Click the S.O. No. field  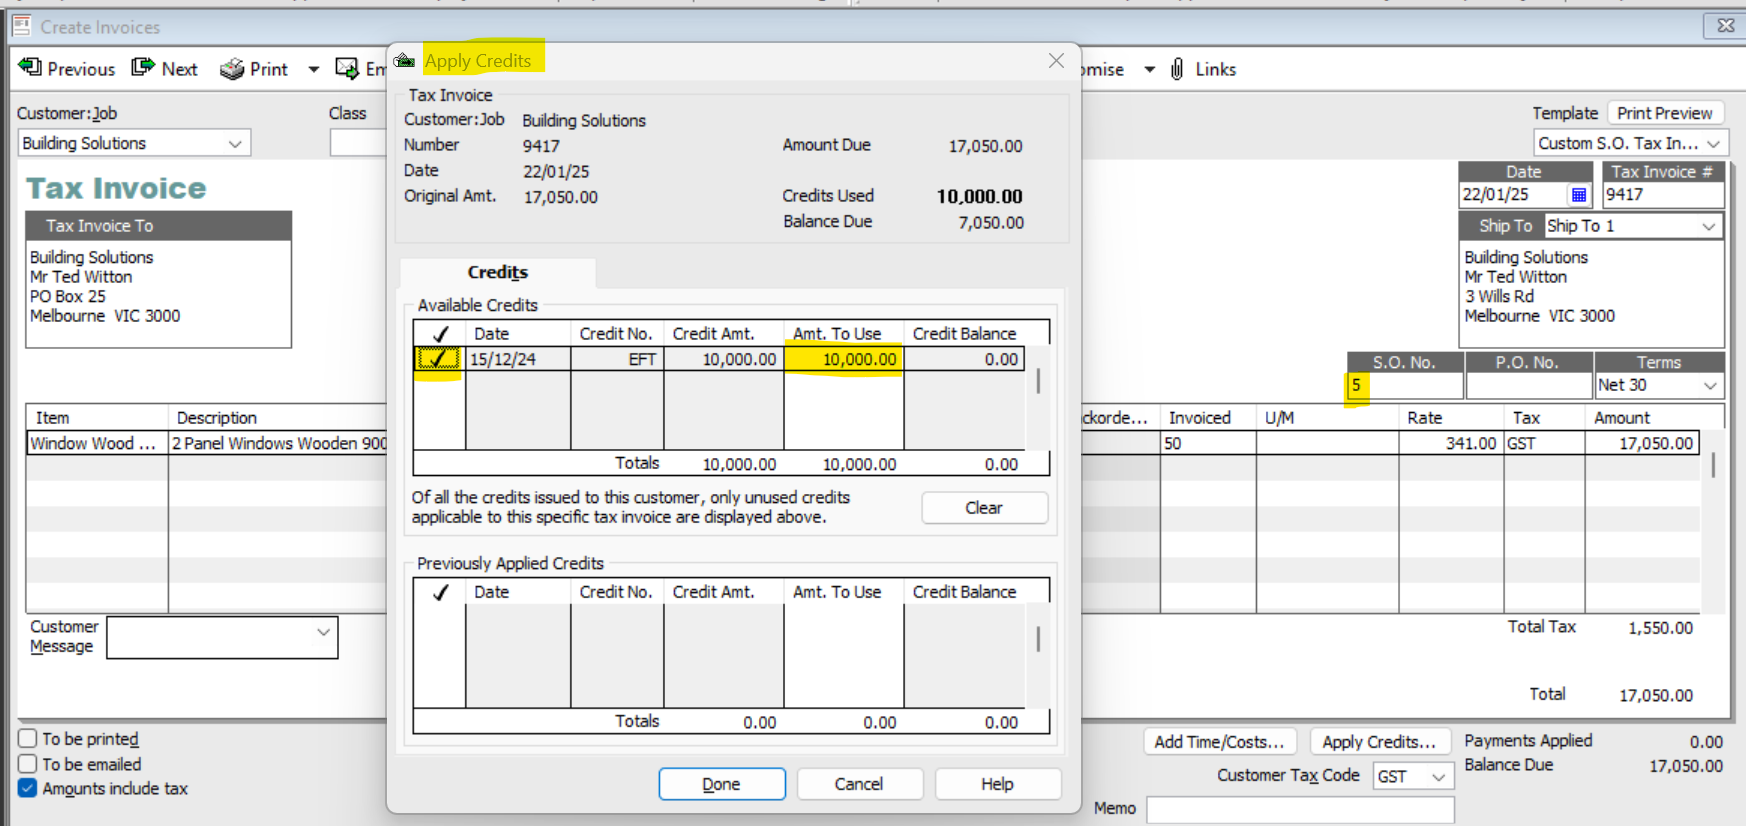[1404, 385]
